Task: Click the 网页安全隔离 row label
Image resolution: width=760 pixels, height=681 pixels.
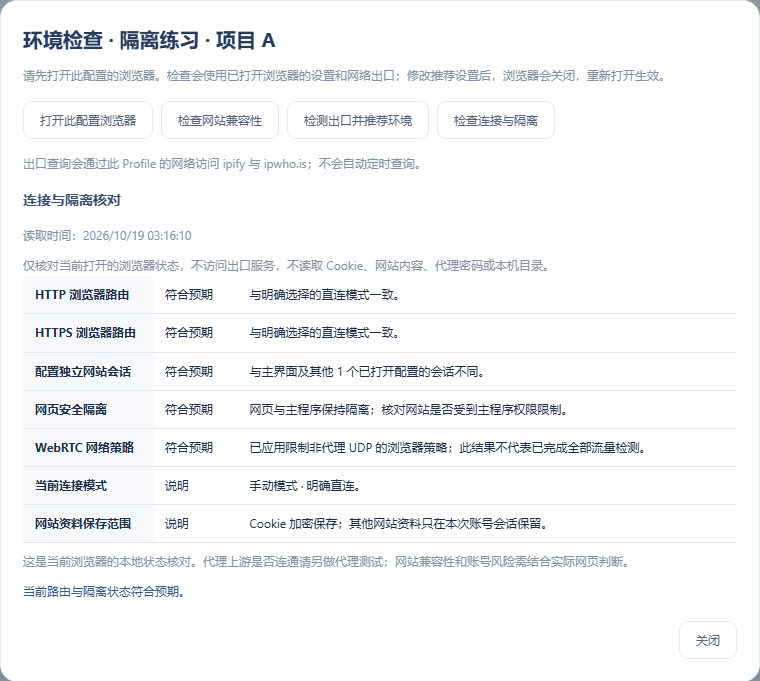Action: [x=71, y=410]
